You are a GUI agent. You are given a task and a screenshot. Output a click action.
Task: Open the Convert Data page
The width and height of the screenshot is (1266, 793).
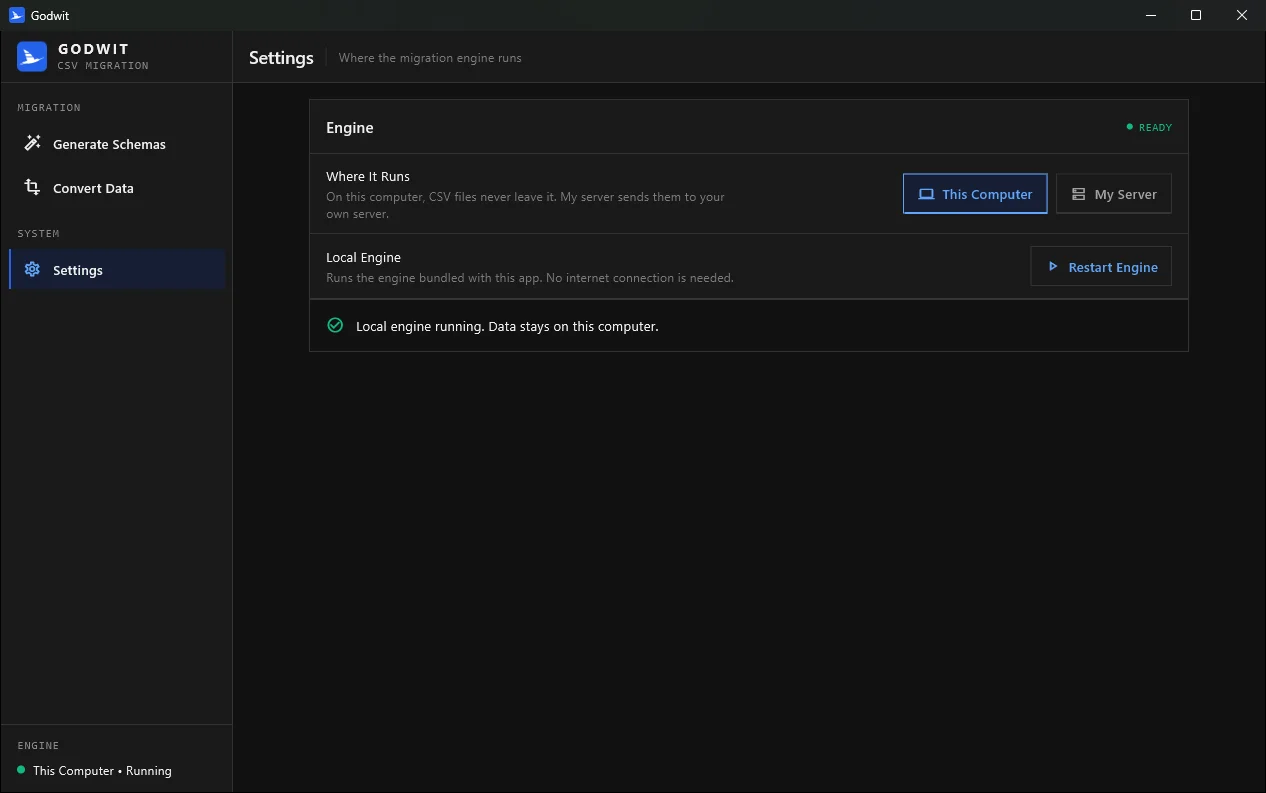tap(117, 188)
